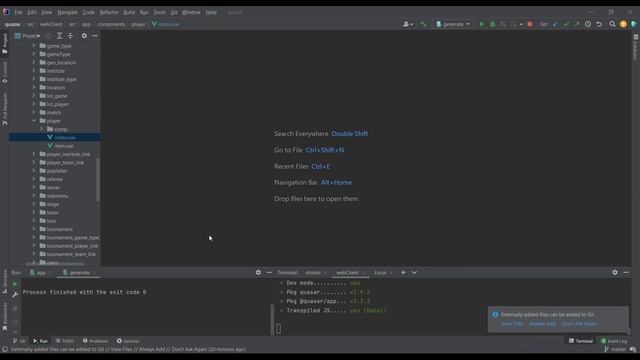Click player breadcrumb in navigation bar
The image size is (640, 360).
click(138, 24)
